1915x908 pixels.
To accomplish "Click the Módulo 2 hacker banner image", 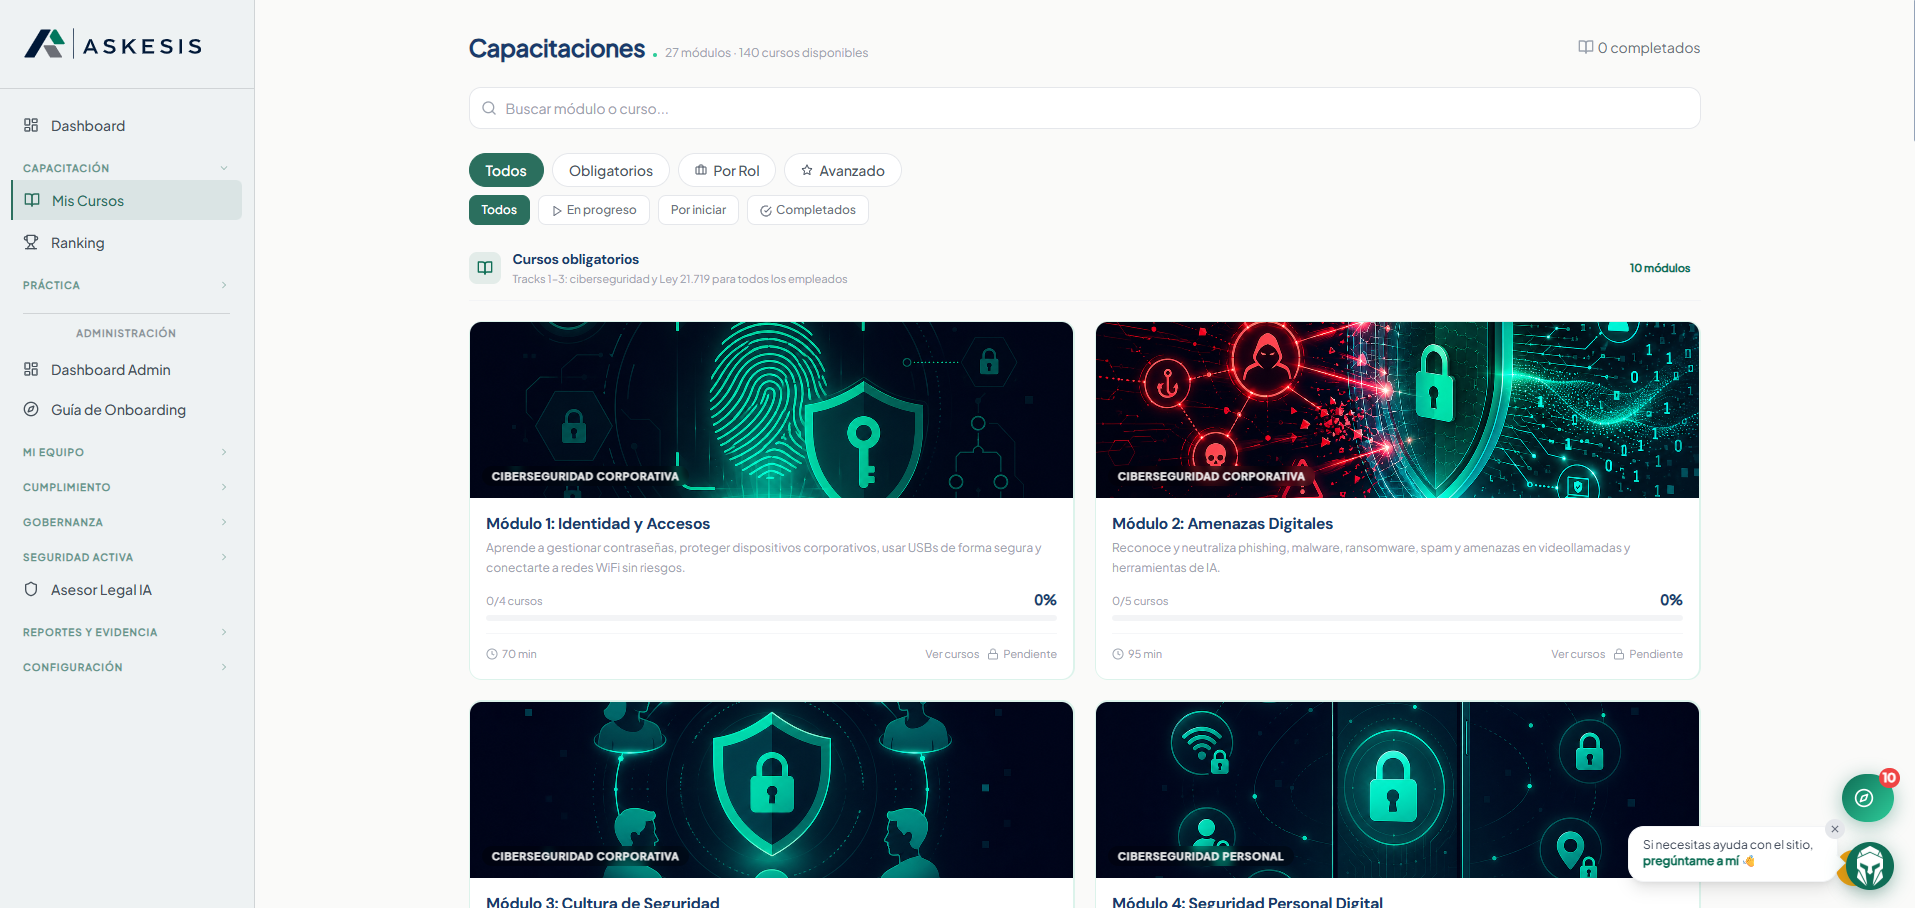I will point(1397,410).
